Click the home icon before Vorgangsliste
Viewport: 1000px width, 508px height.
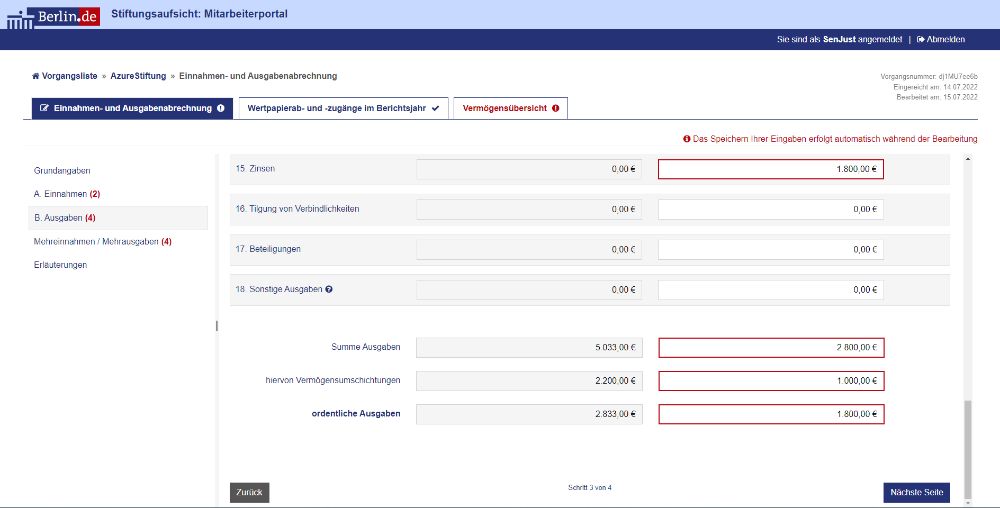[x=36, y=76]
